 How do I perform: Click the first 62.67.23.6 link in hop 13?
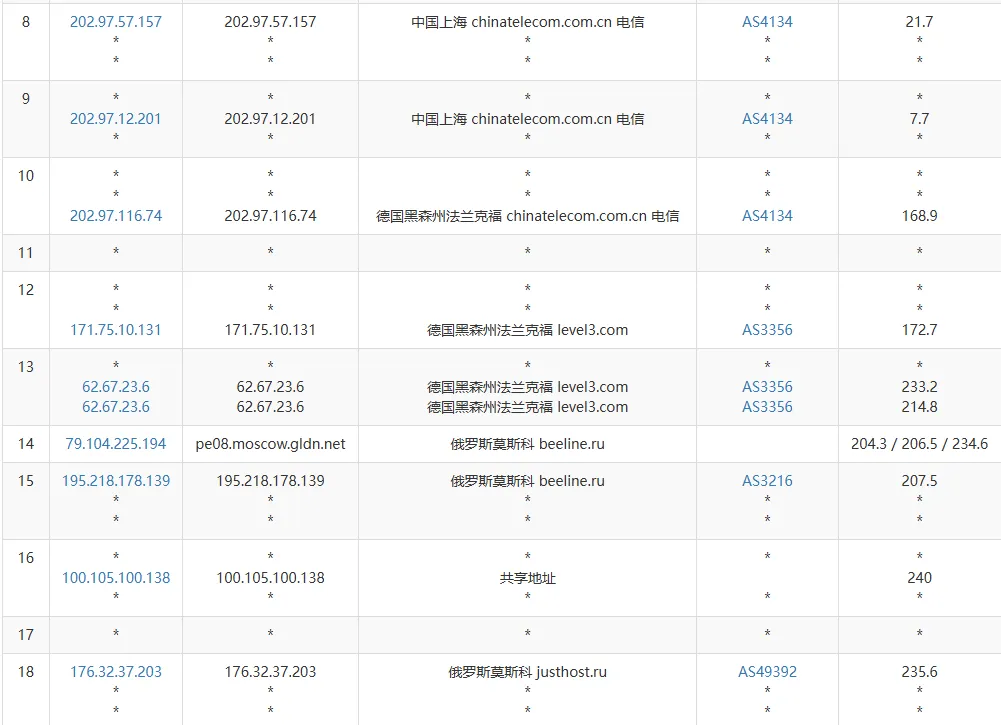point(116,387)
